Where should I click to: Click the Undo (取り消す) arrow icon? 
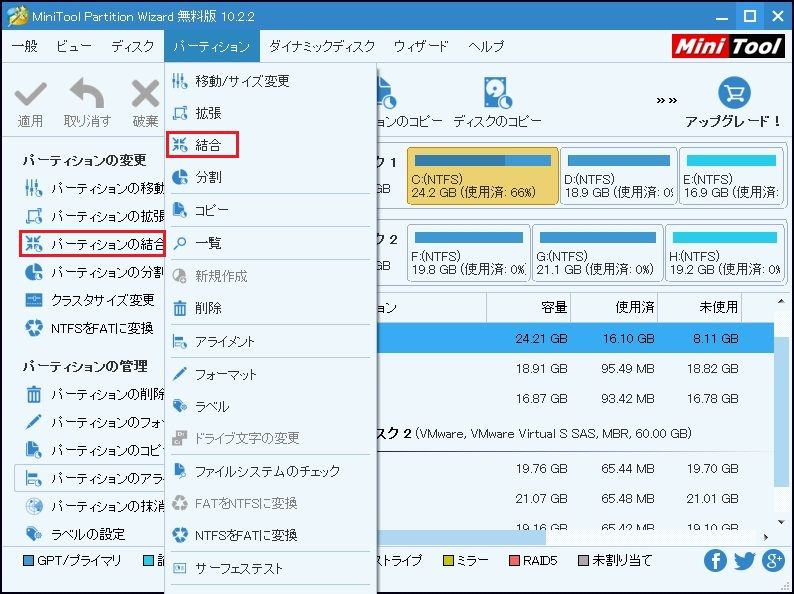pyautogui.click(x=87, y=94)
